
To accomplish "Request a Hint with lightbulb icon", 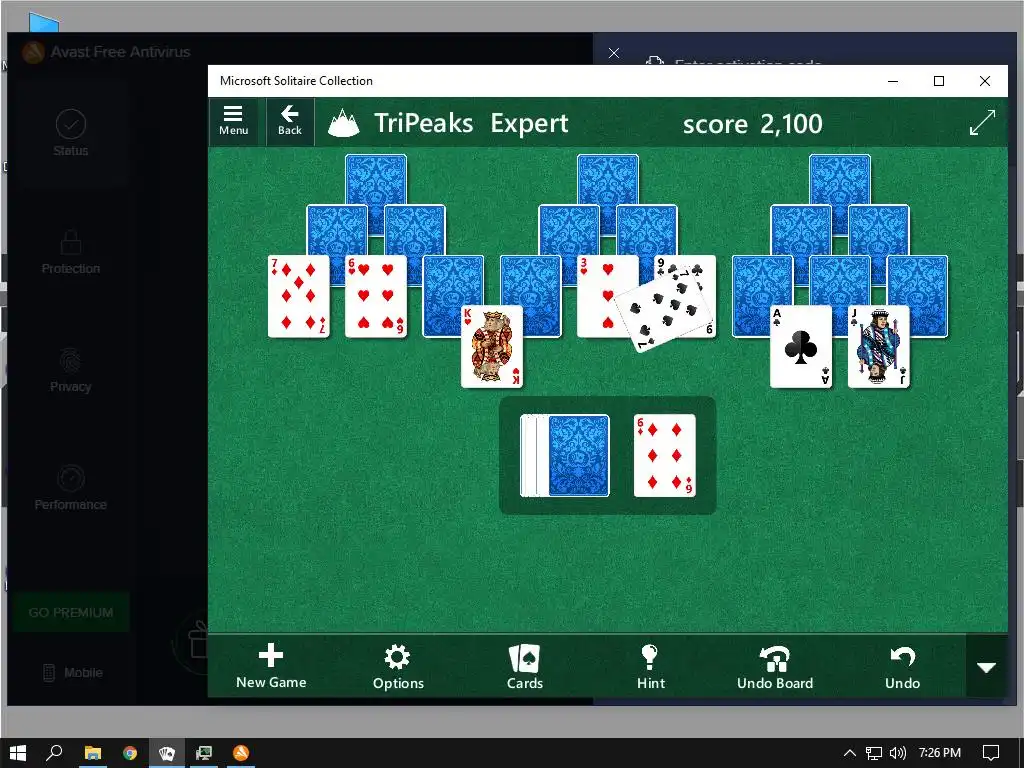I will 650,666.
